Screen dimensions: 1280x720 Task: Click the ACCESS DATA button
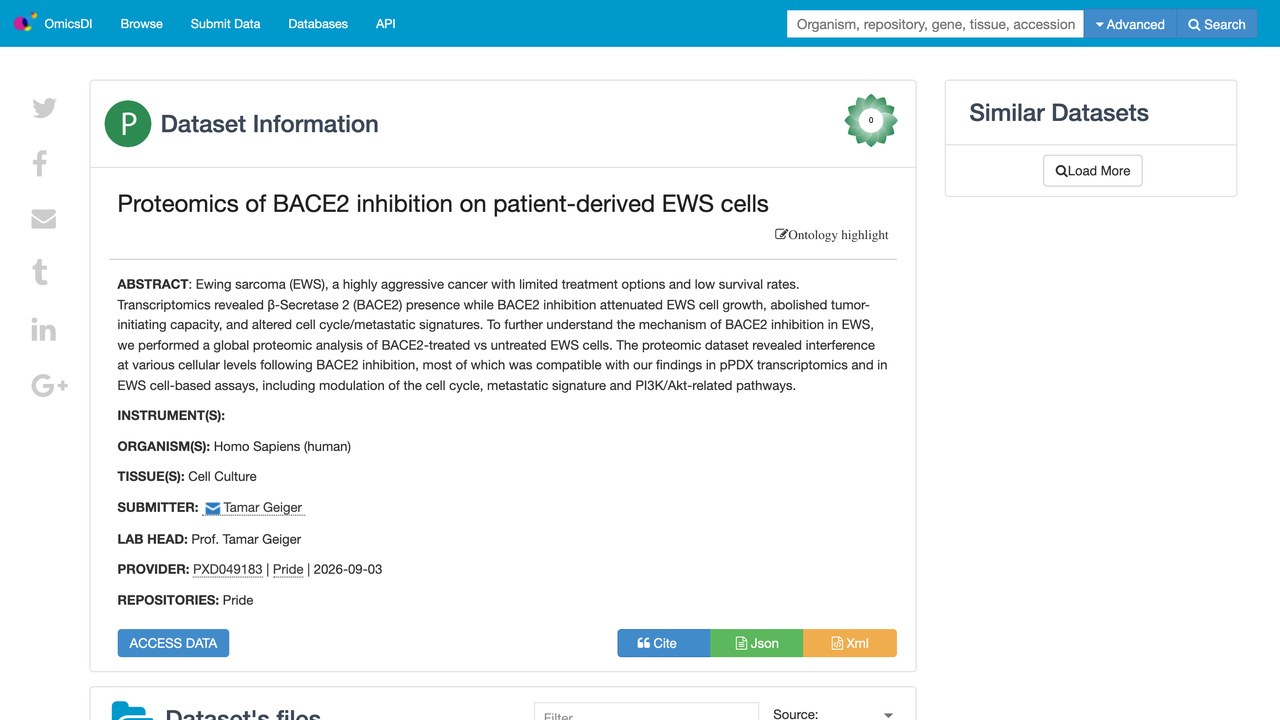coord(173,643)
